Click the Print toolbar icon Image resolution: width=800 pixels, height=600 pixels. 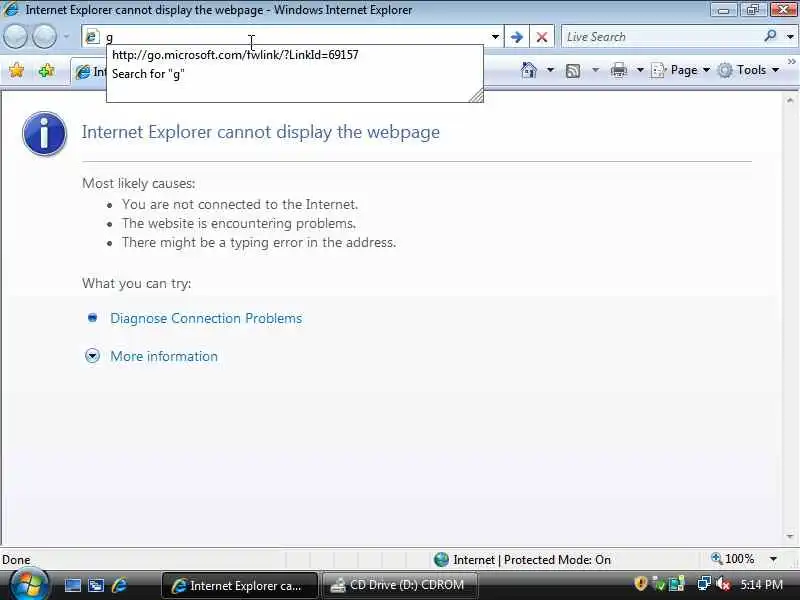(618, 70)
